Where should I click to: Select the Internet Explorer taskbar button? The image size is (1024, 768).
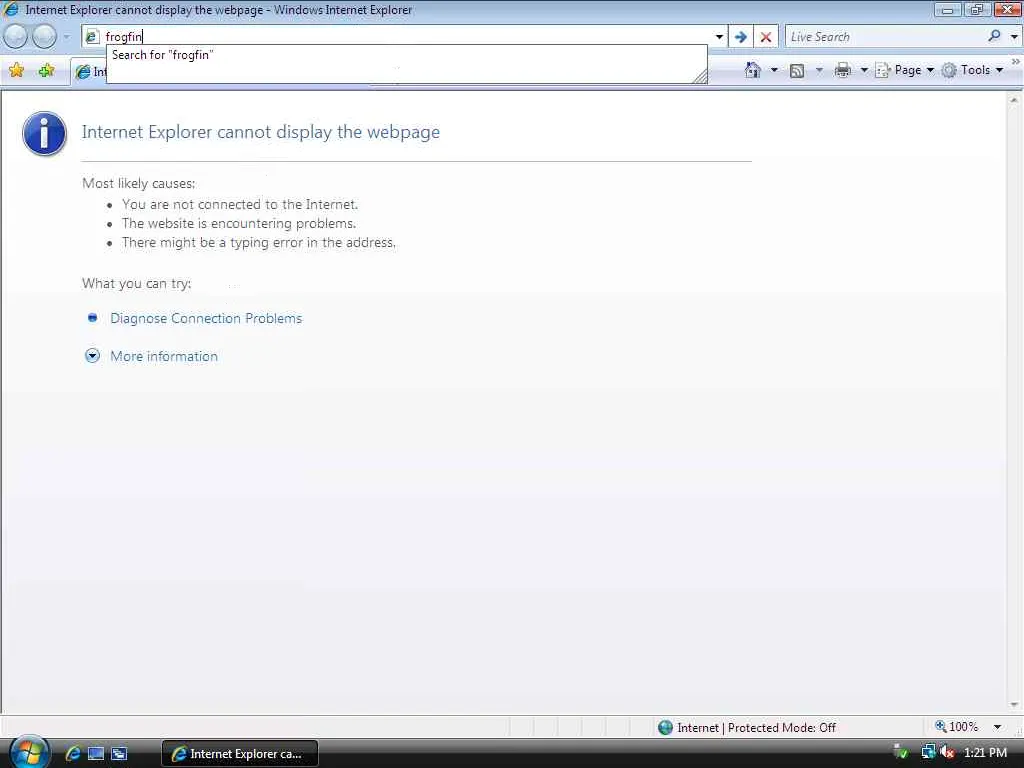click(240, 754)
